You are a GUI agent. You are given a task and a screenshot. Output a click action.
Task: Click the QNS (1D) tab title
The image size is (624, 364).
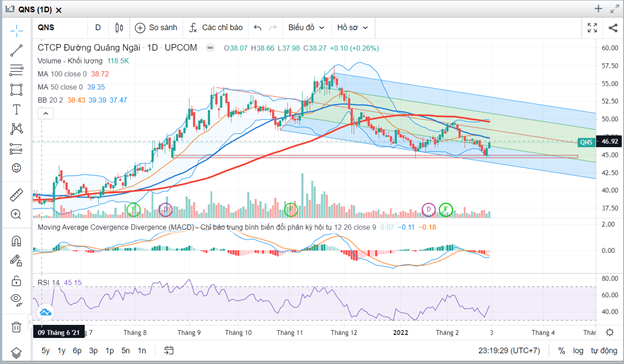(35, 10)
